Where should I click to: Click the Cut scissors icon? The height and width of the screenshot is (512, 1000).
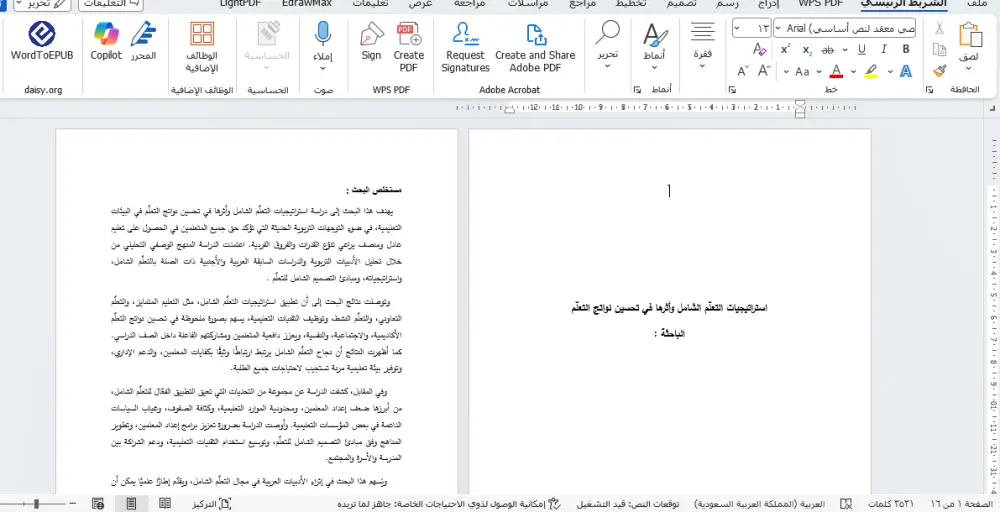click(939, 28)
